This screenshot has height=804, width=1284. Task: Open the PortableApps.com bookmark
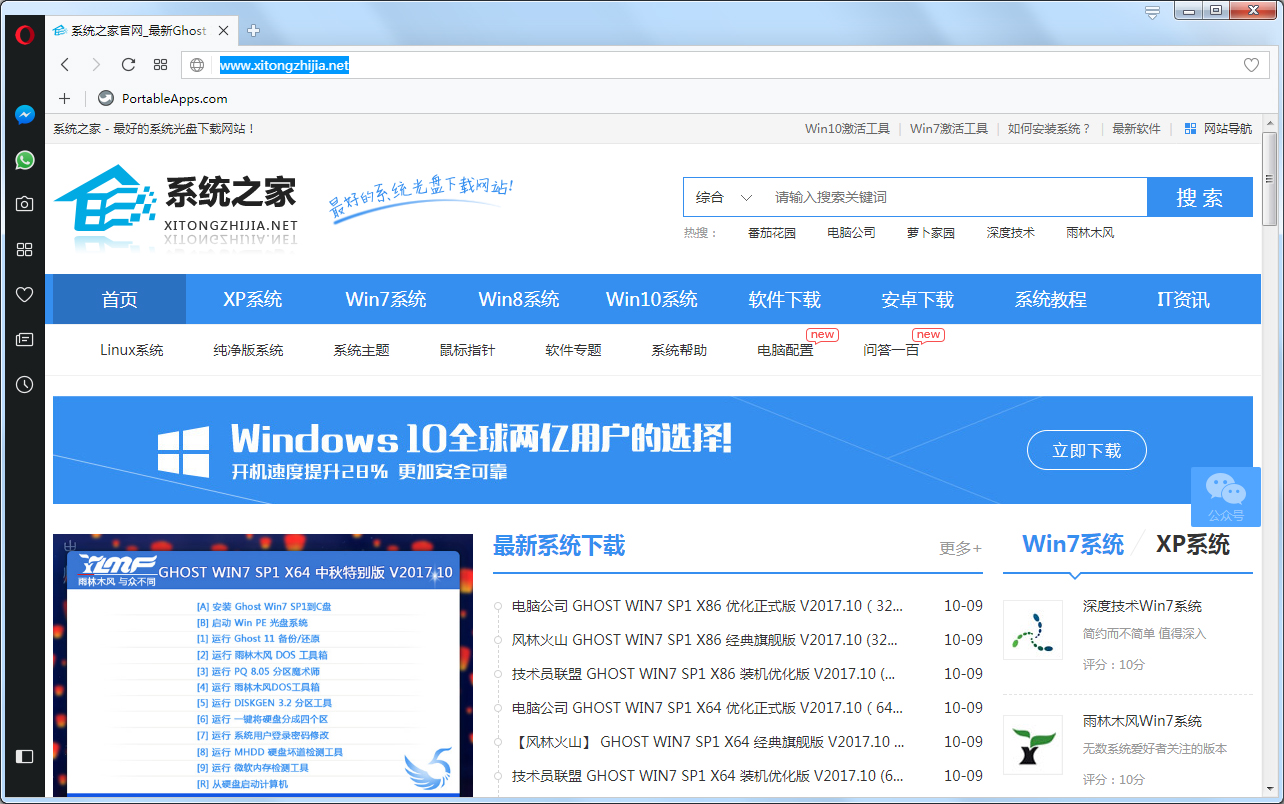(163, 98)
